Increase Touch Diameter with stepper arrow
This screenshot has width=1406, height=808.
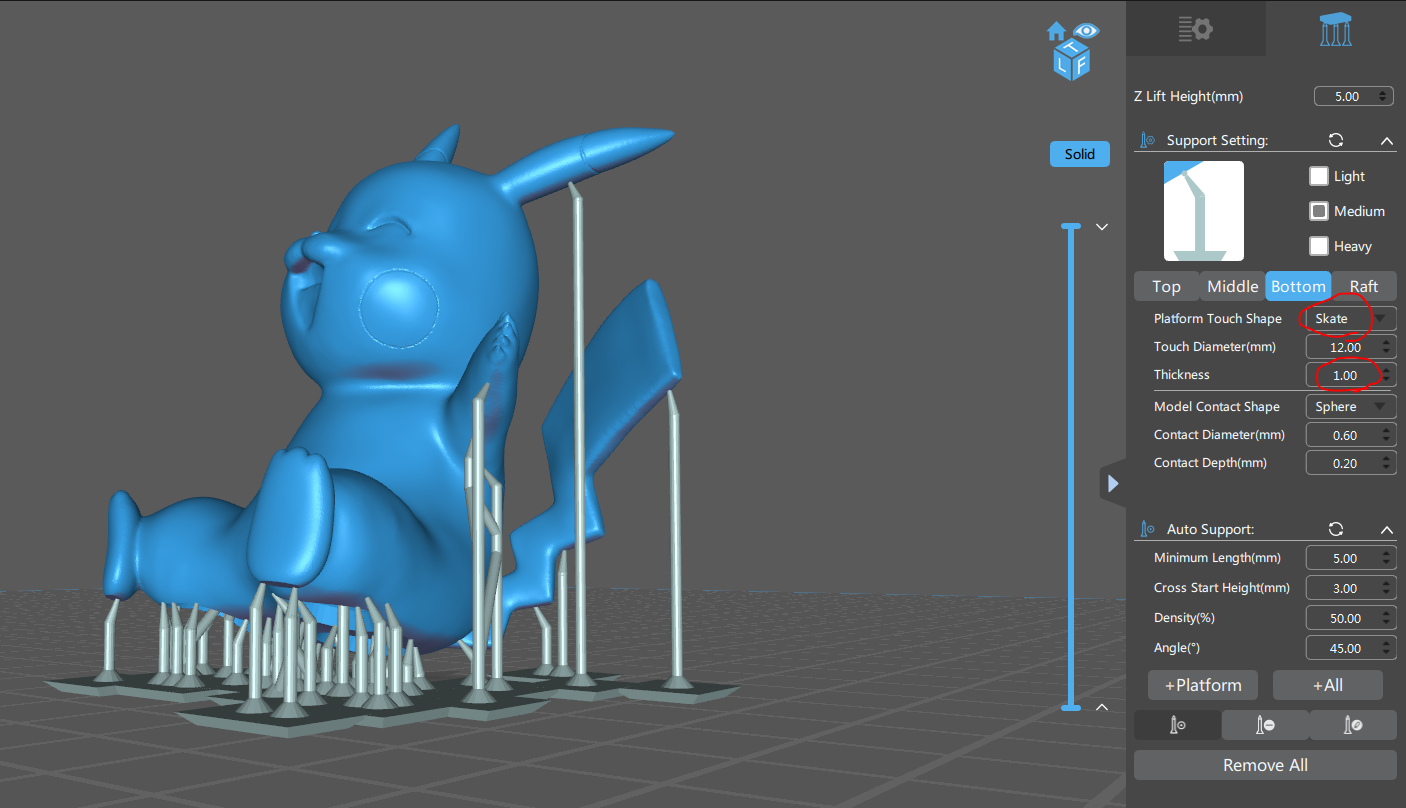pyautogui.click(x=1387, y=342)
